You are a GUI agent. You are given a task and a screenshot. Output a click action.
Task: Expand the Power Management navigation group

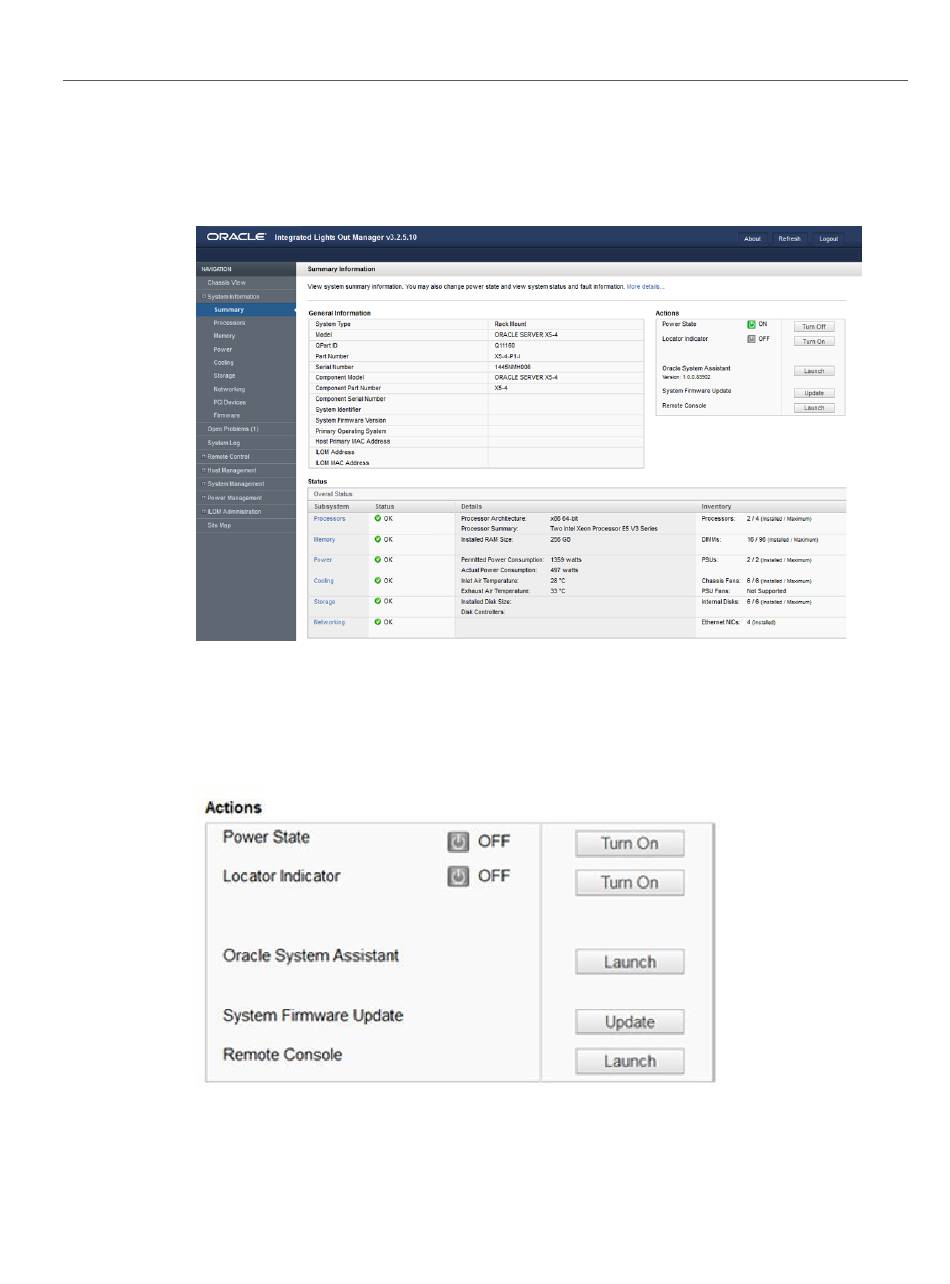pos(204,498)
